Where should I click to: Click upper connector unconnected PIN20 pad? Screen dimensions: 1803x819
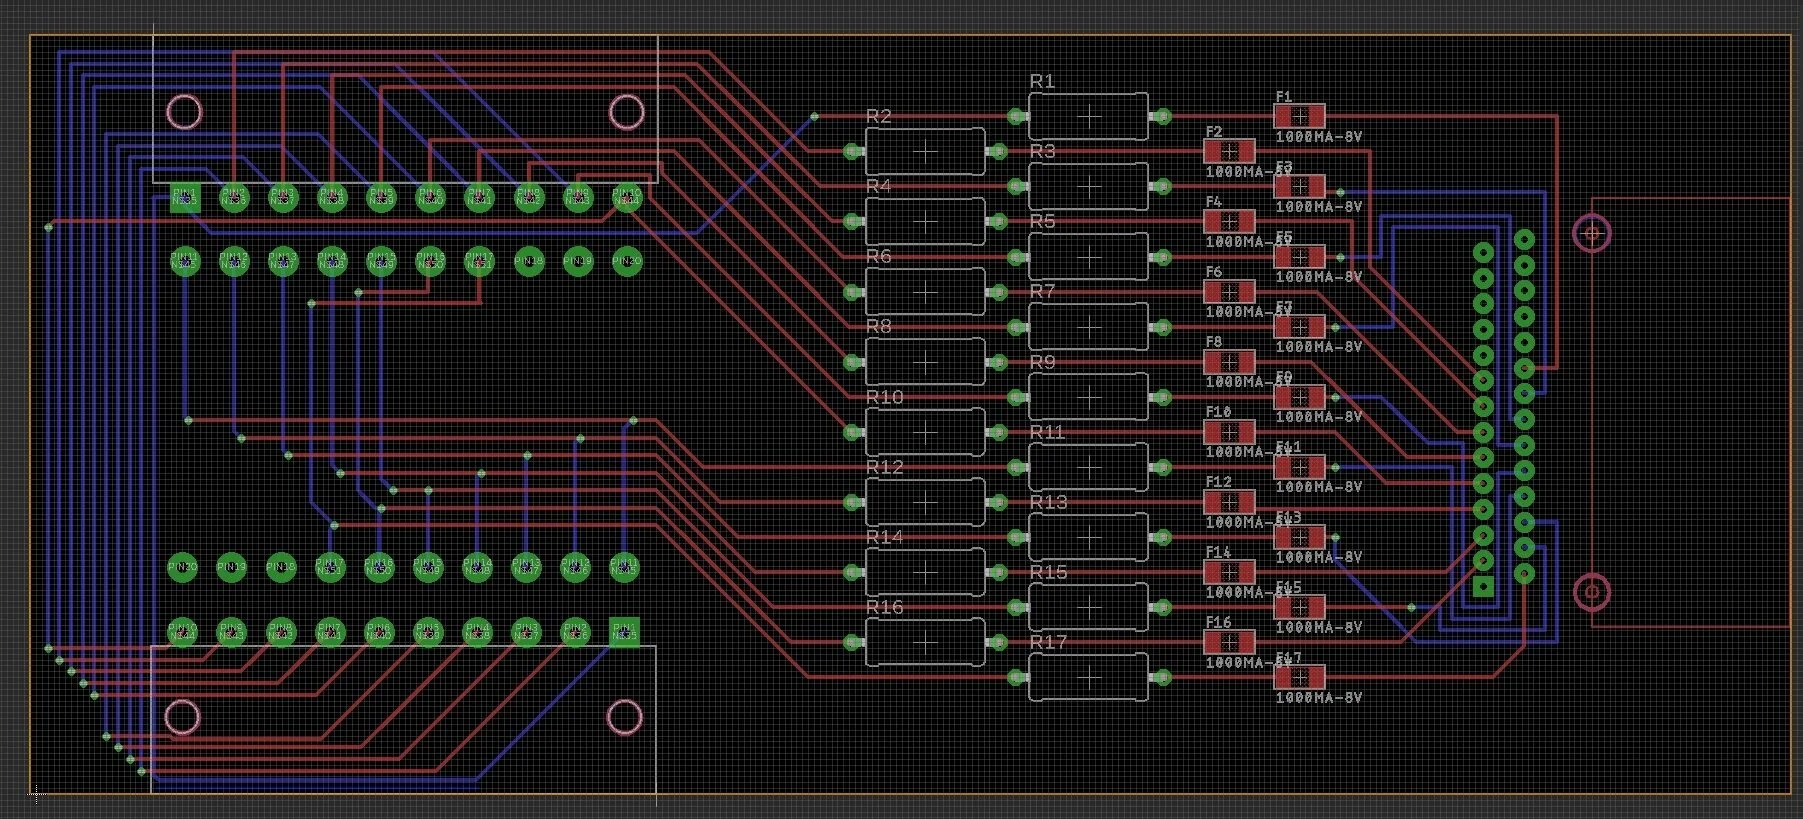[x=626, y=261]
